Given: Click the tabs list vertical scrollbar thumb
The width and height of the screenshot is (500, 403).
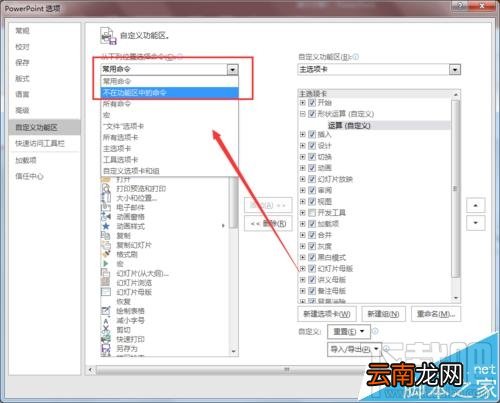Looking at the screenshot, I should point(455,188).
